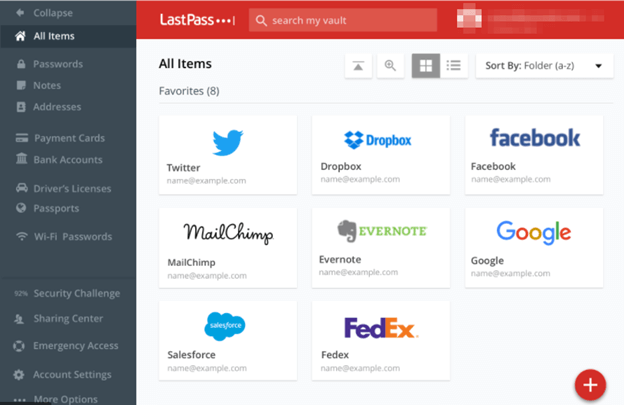Open the Salesforce vault item
This screenshot has width=624, height=405.
click(228, 341)
